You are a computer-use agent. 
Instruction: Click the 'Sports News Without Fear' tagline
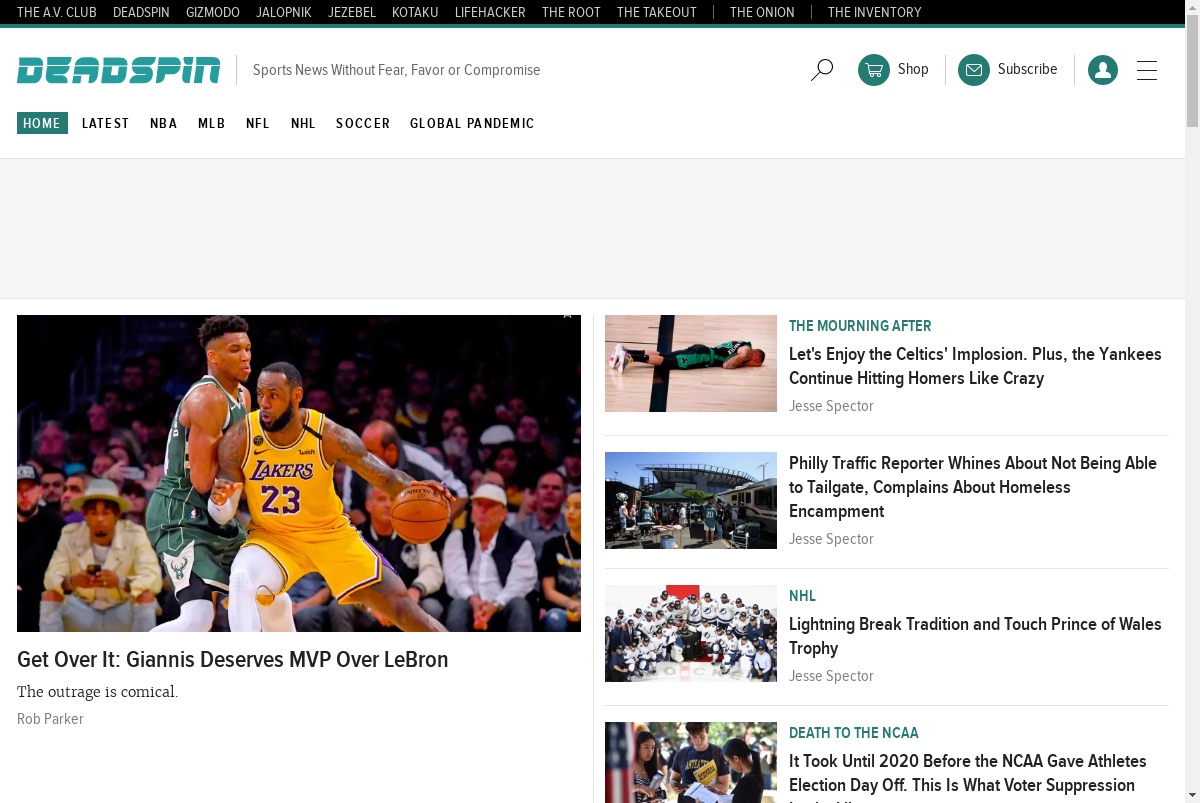pos(396,70)
